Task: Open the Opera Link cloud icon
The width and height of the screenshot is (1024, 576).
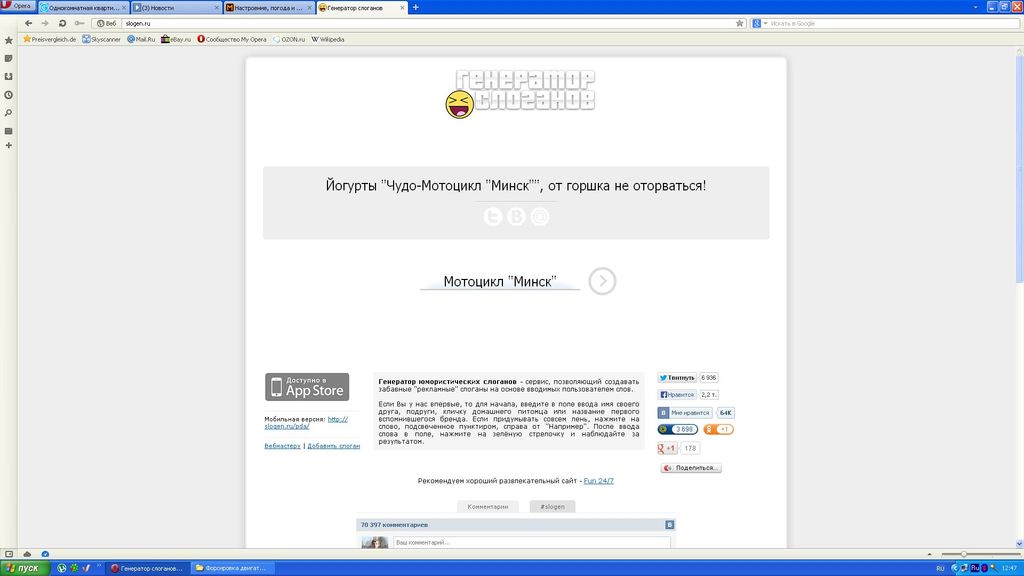Action: point(27,554)
